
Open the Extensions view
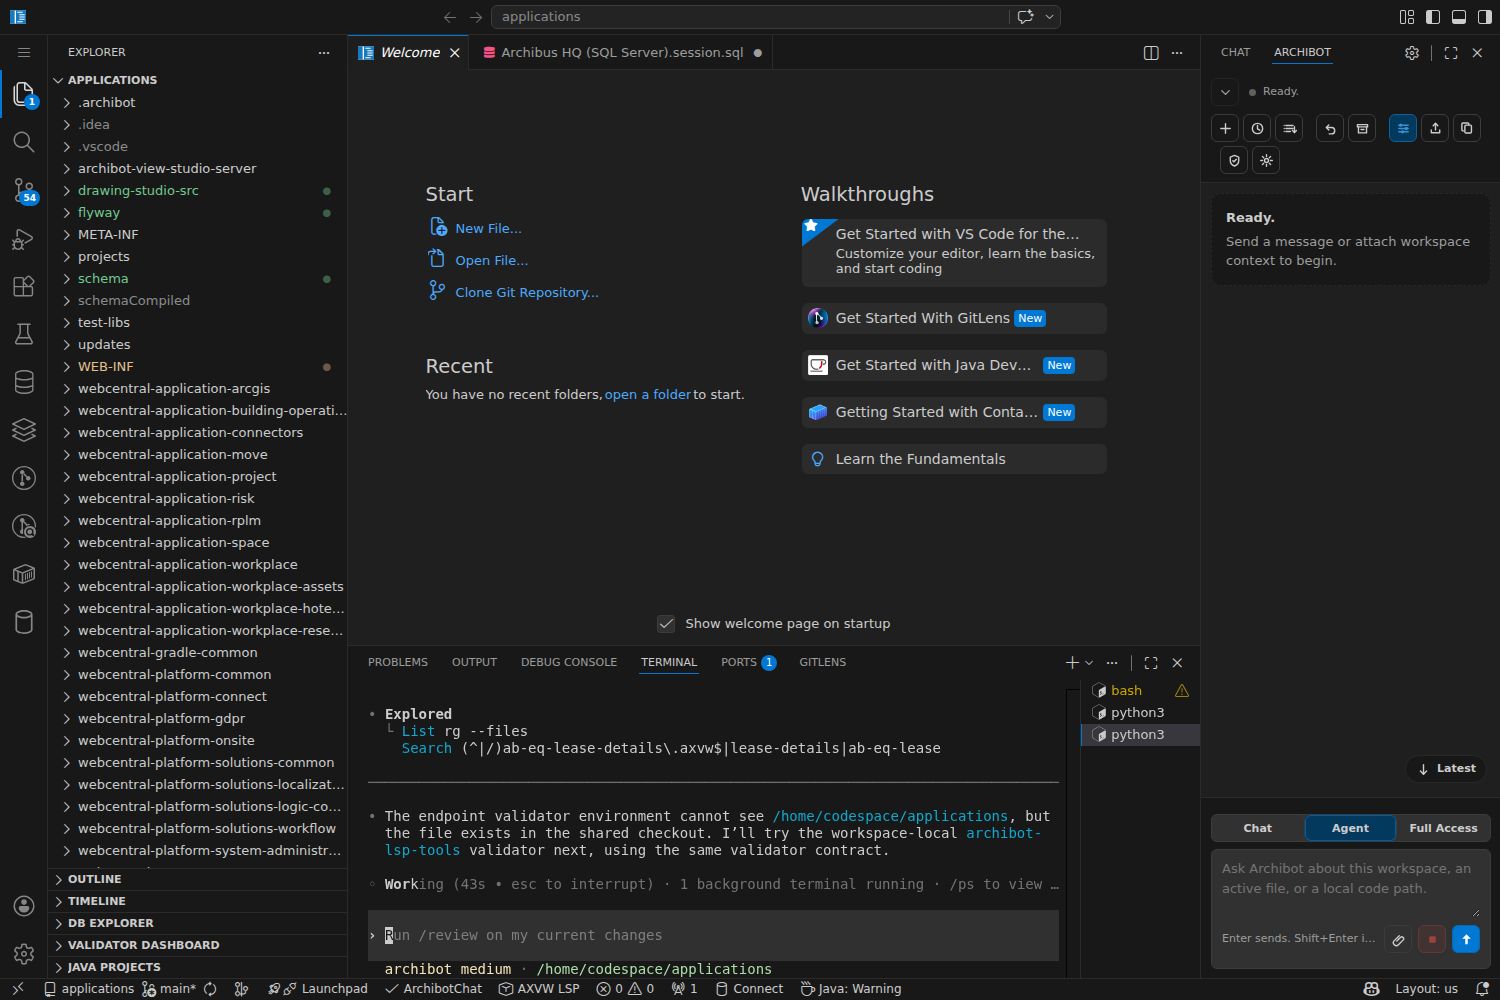point(24,286)
